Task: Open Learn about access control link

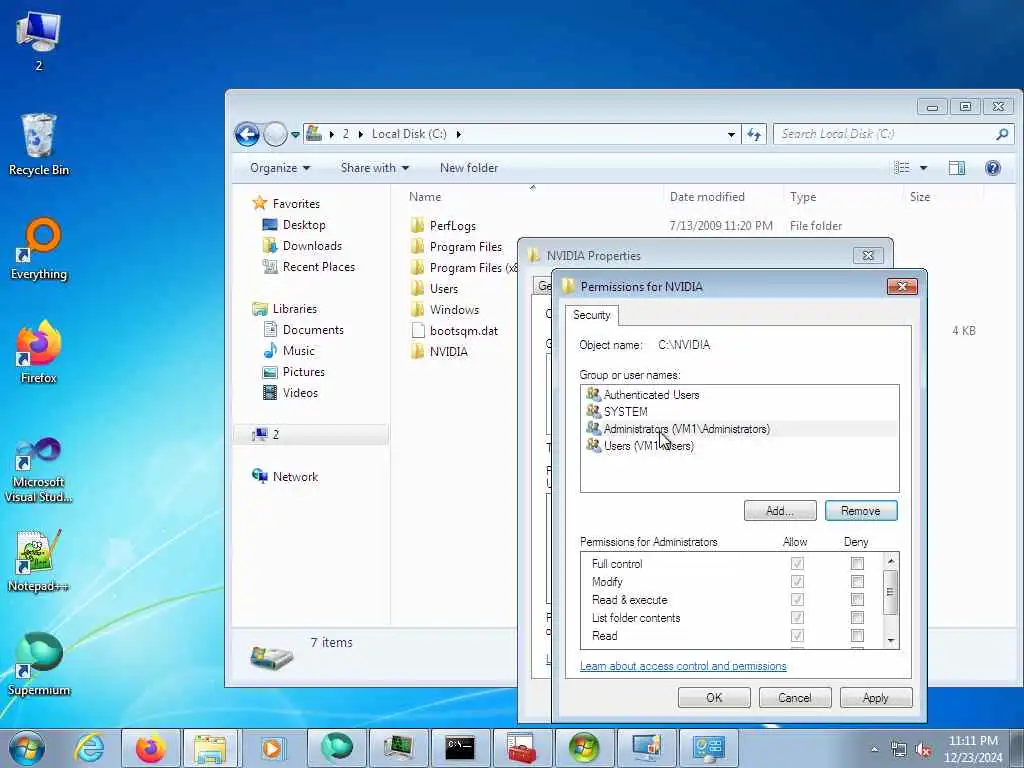Action: pos(683,666)
